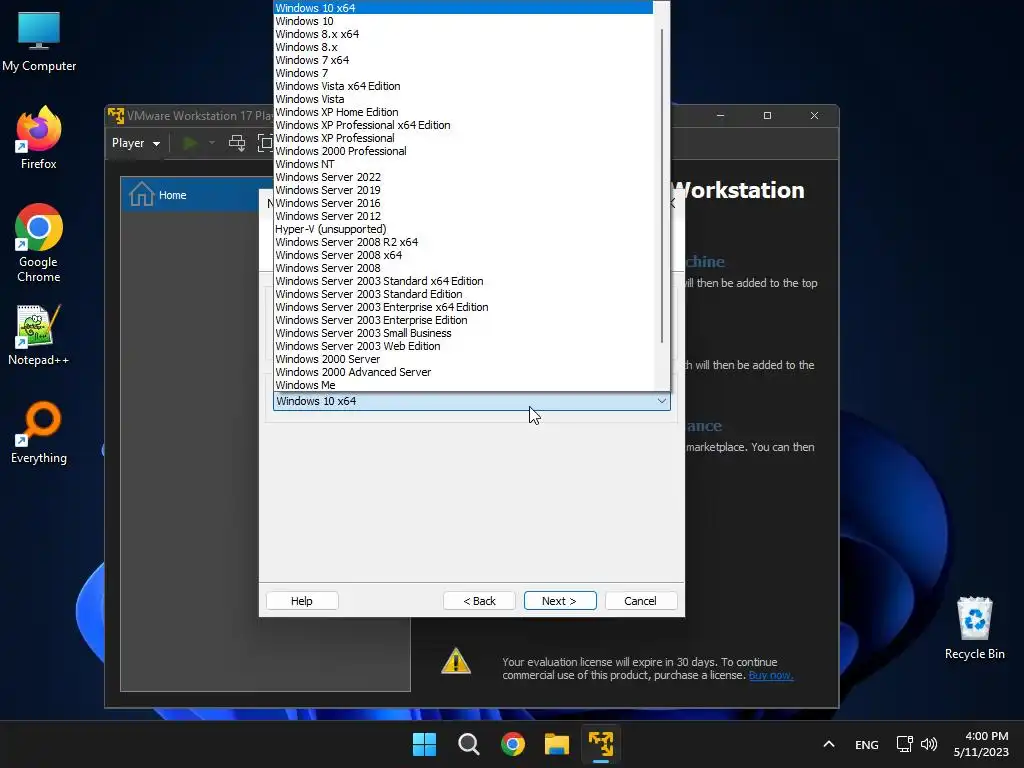Click the volume speaker tray icon
Image resolution: width=1024 pixels, height=768 pixels.
[x=929, y=744]
